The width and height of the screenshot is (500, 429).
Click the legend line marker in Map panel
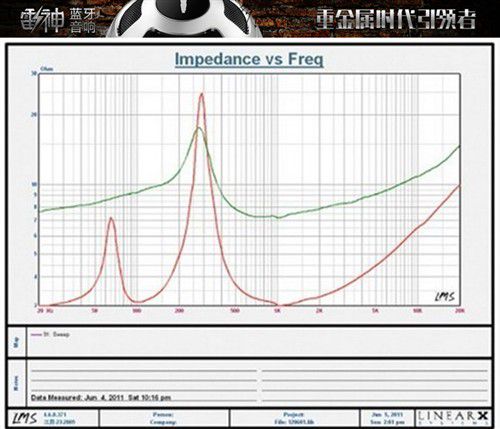coord(36,334)
